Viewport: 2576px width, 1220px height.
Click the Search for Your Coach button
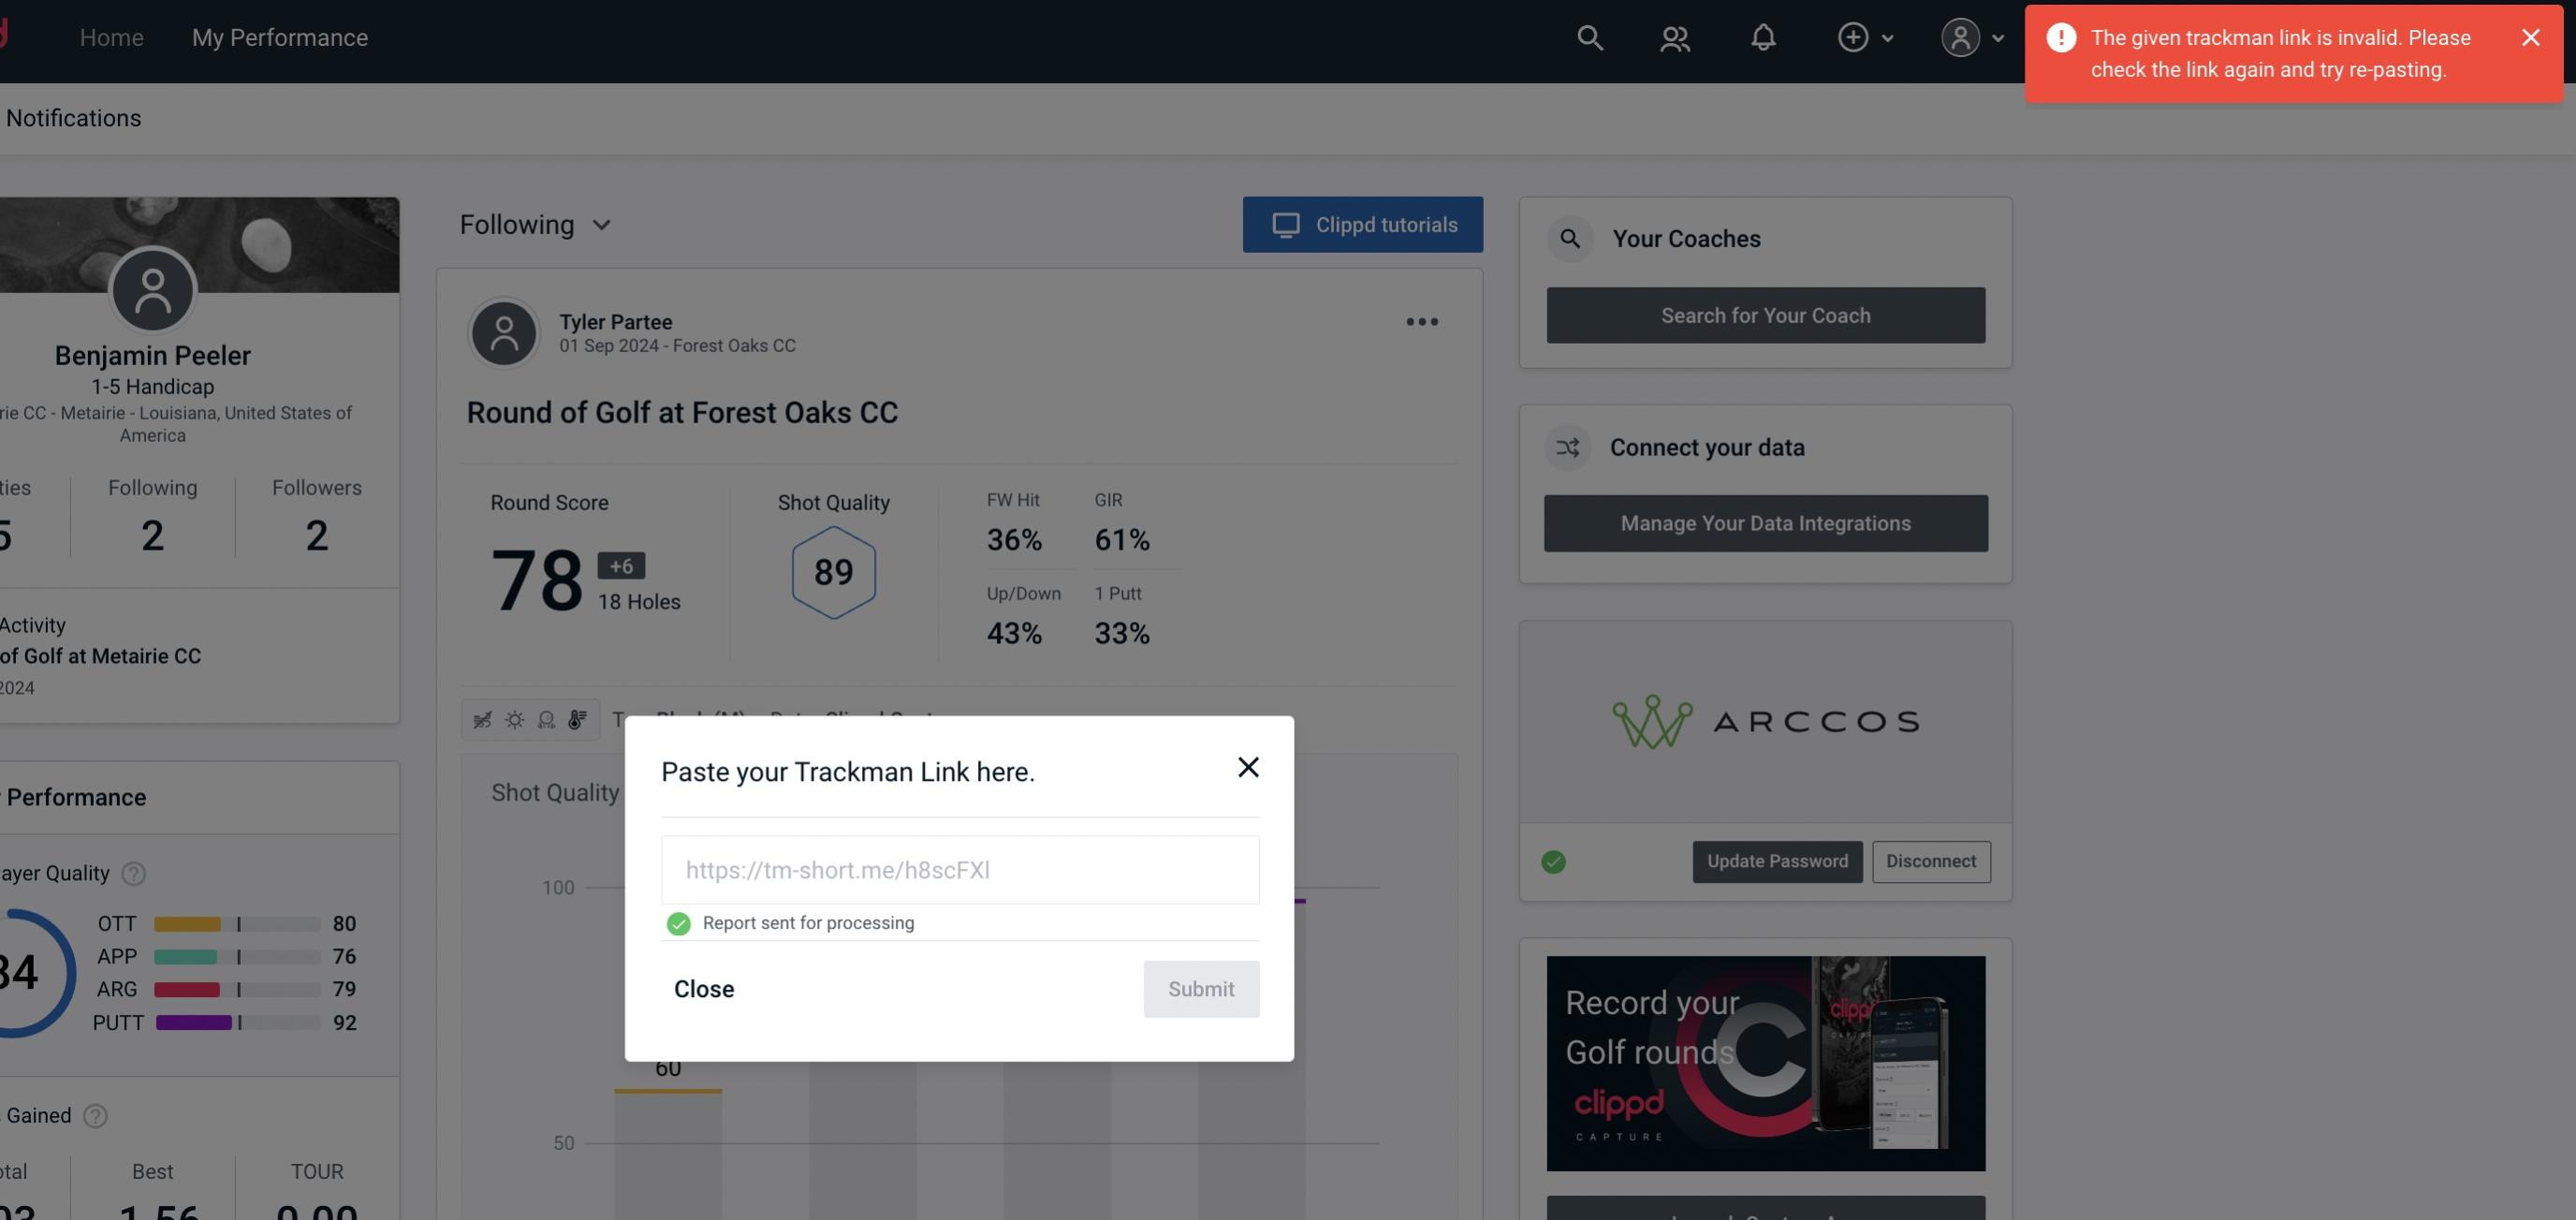point(1766,316)
